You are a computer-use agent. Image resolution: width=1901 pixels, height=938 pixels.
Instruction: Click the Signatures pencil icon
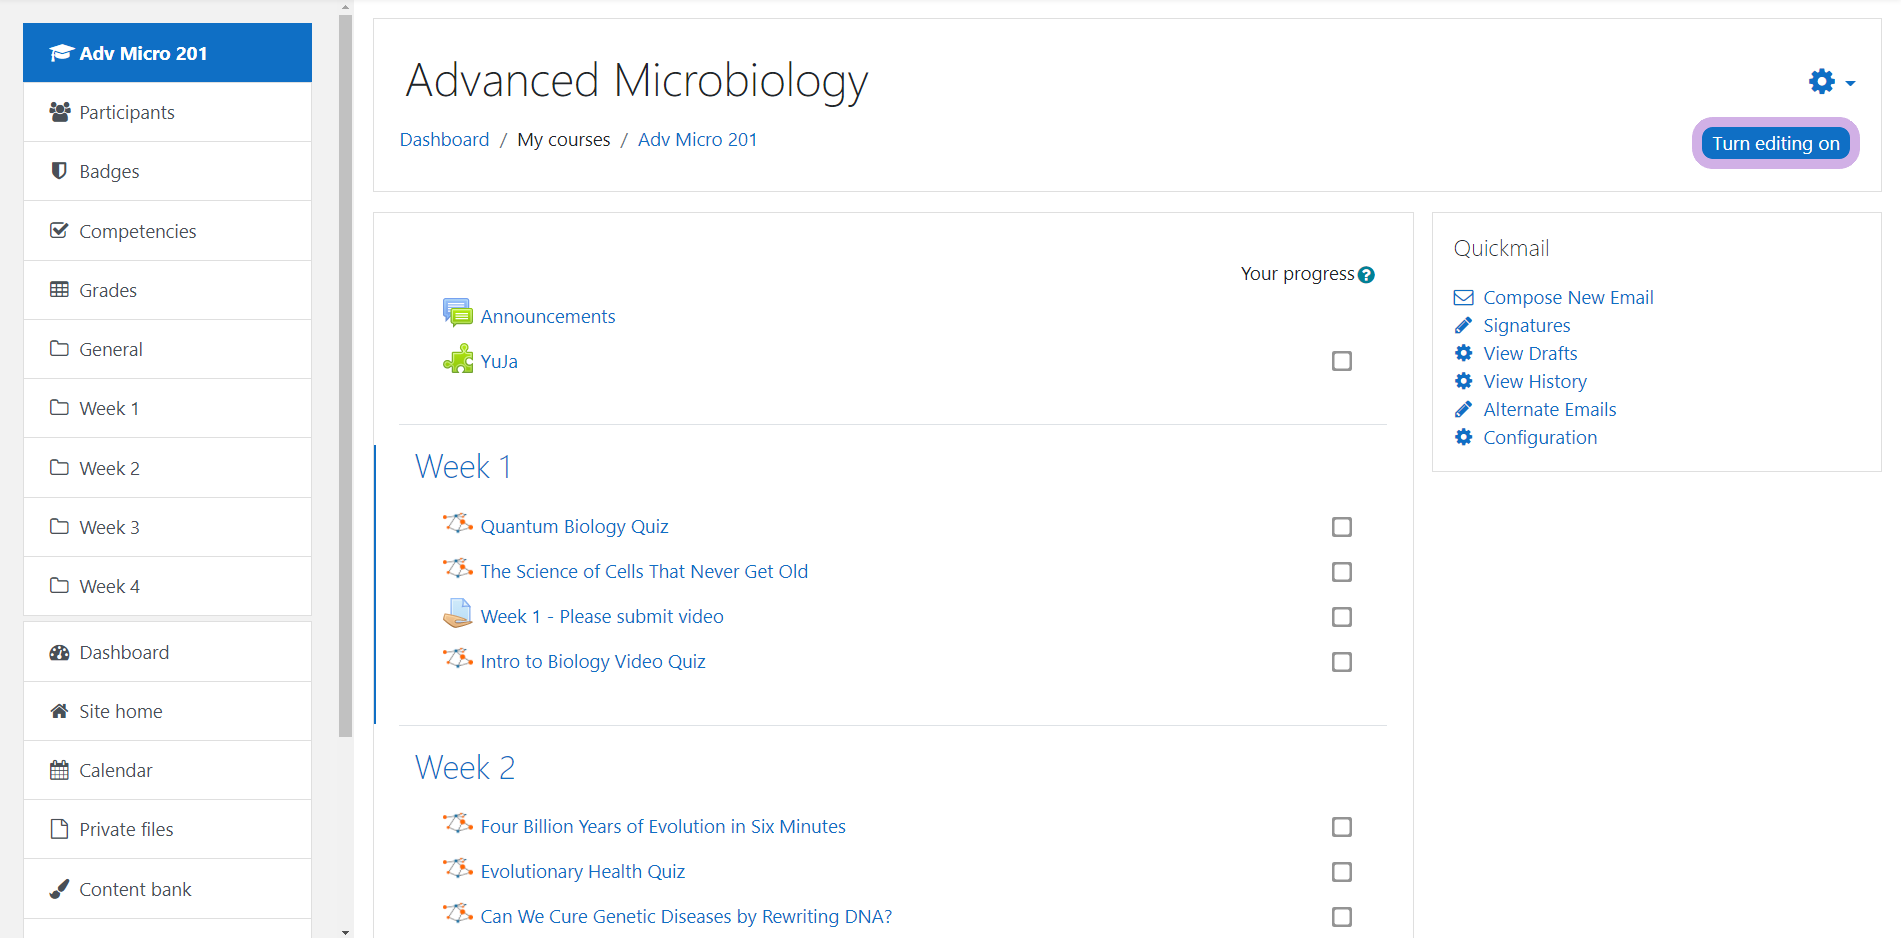tap(1463, 326)
